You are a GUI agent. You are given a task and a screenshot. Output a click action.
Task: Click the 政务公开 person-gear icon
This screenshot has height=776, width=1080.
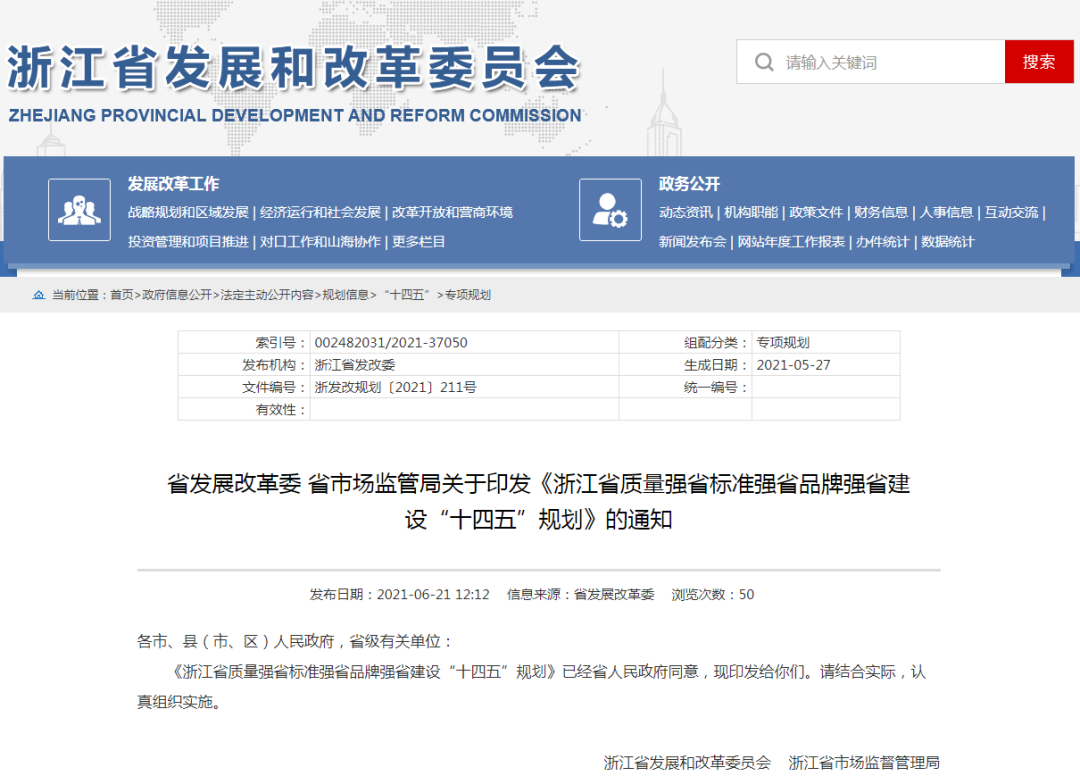point(610,209)
